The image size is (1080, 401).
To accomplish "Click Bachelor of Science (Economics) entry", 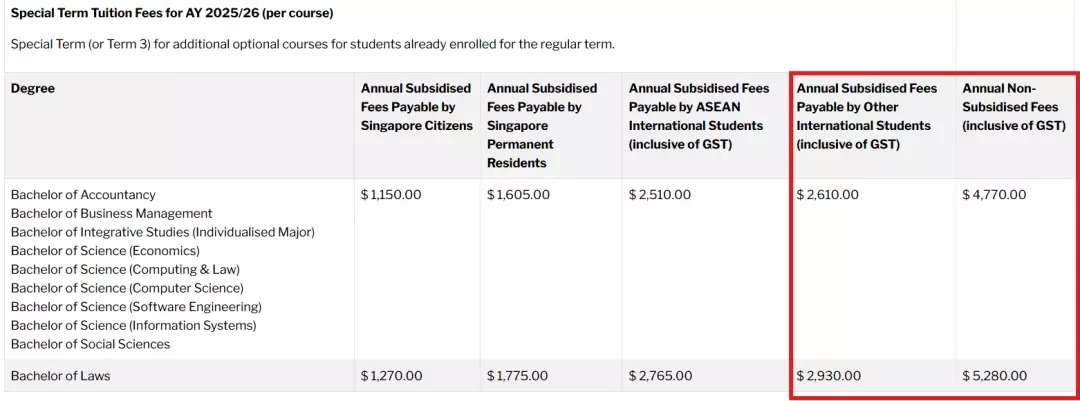I will (105, 251).
